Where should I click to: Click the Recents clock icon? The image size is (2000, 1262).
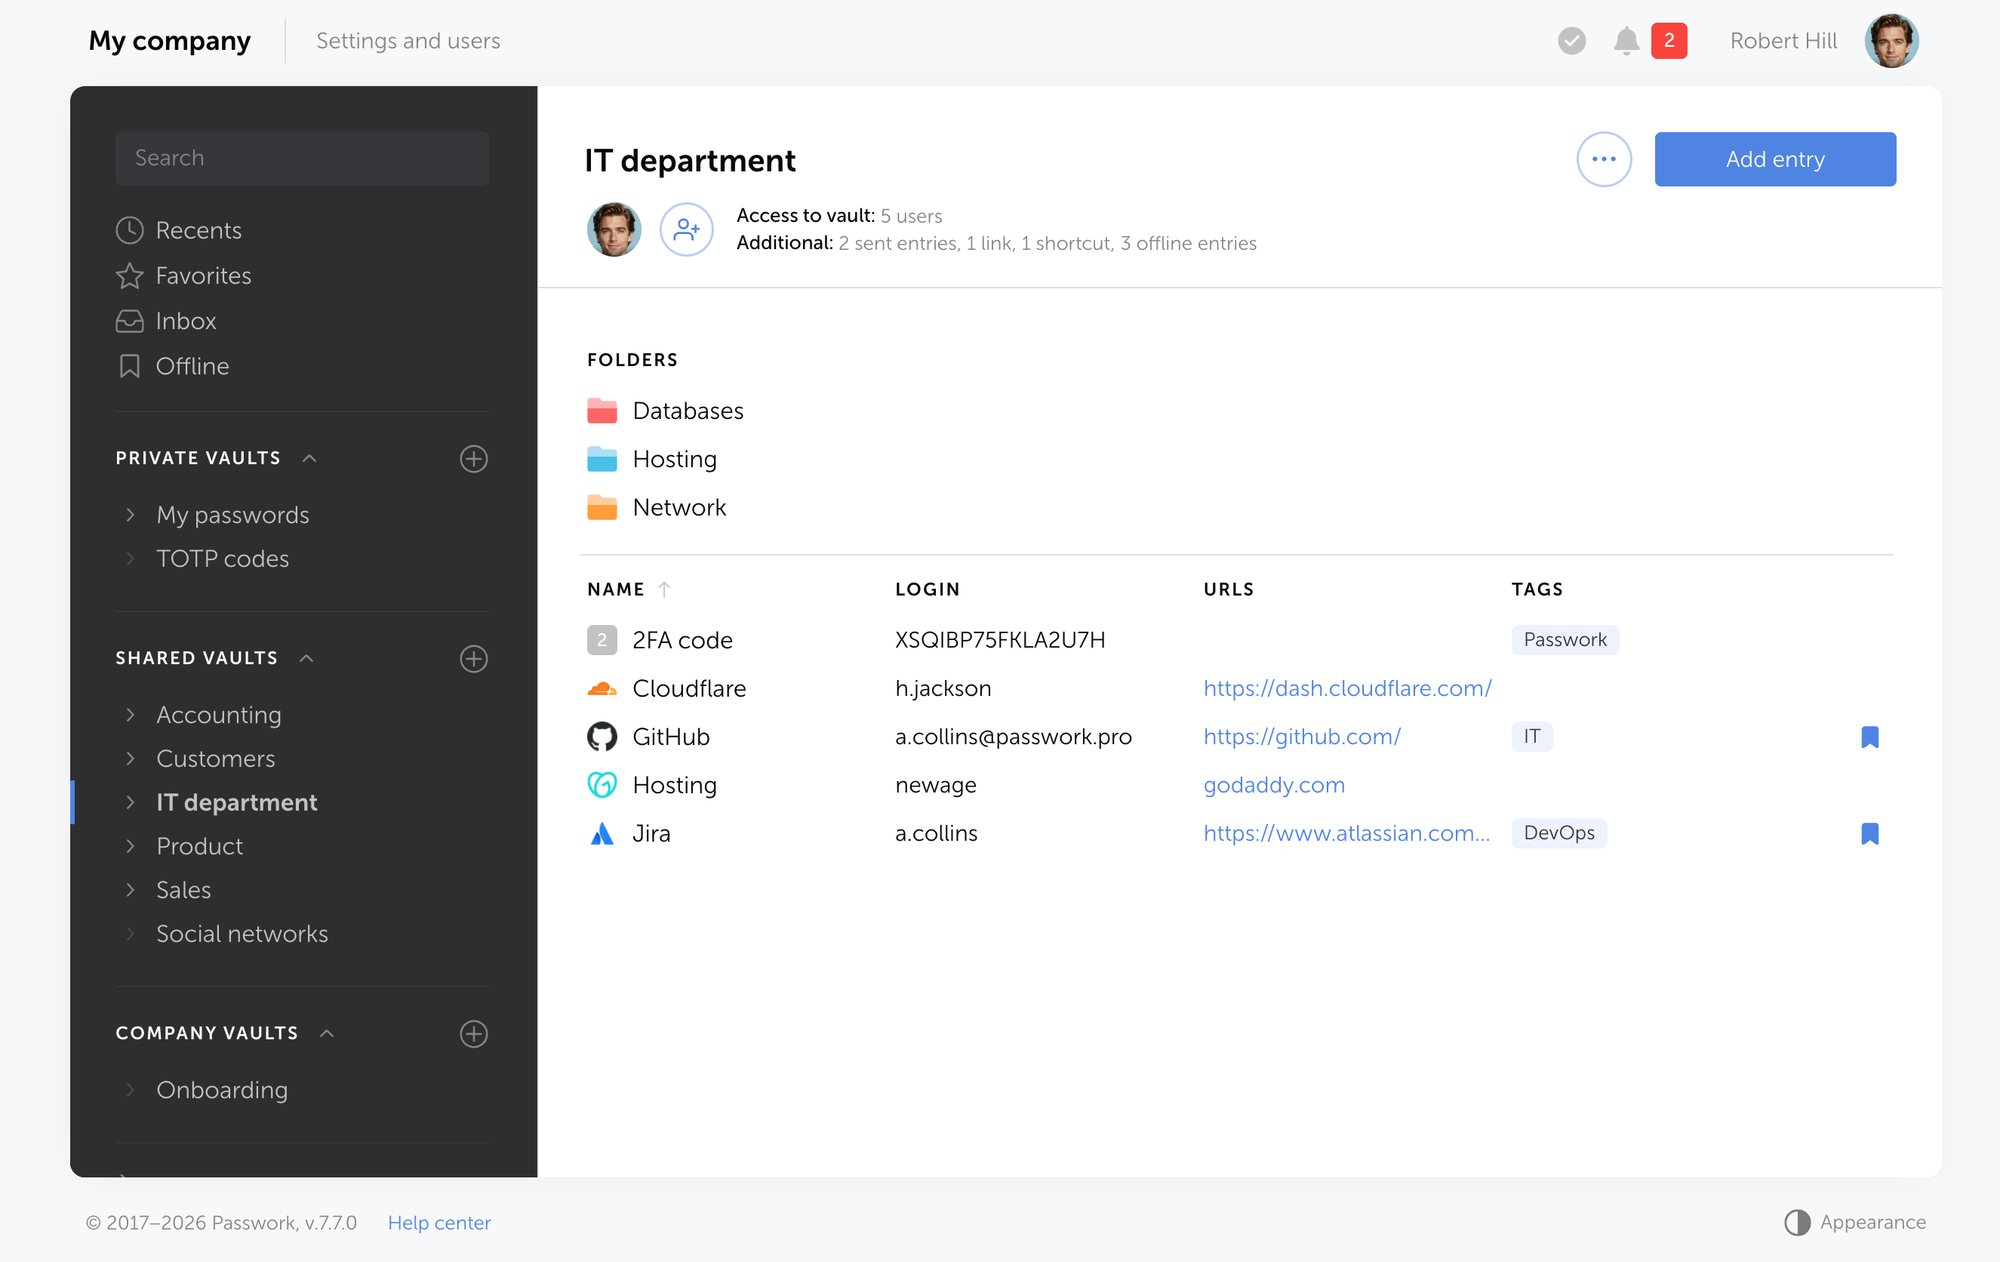(x=130, y=230)
